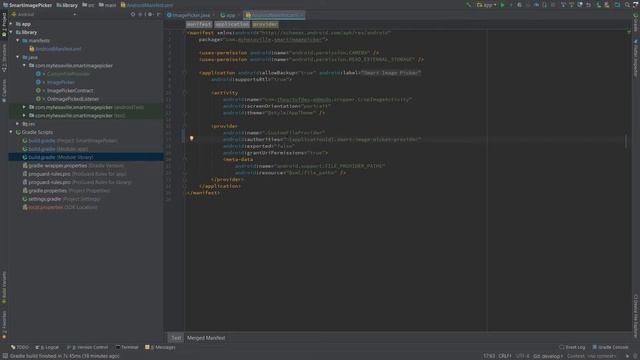Viewport: 640px width, 360px height.
Task: Toggle the Captures side tool window
Action: pyautogui.click(x=4, y=91)
